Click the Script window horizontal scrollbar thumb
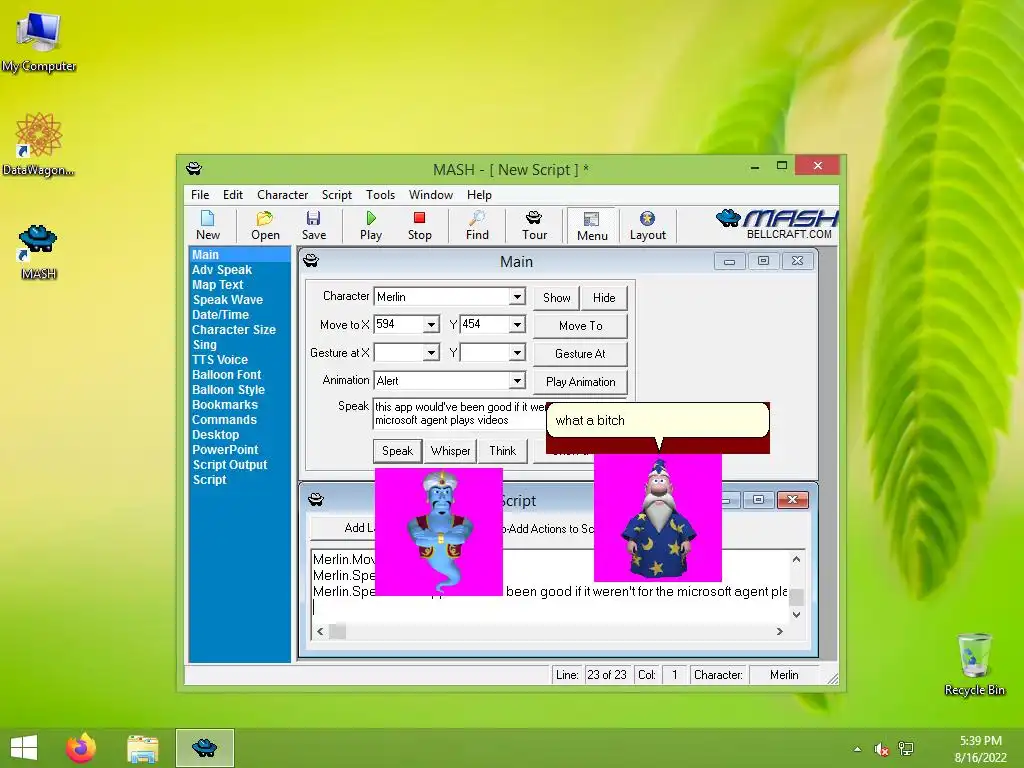Viewport: 1024px width, 768px height. click(337, 632)
